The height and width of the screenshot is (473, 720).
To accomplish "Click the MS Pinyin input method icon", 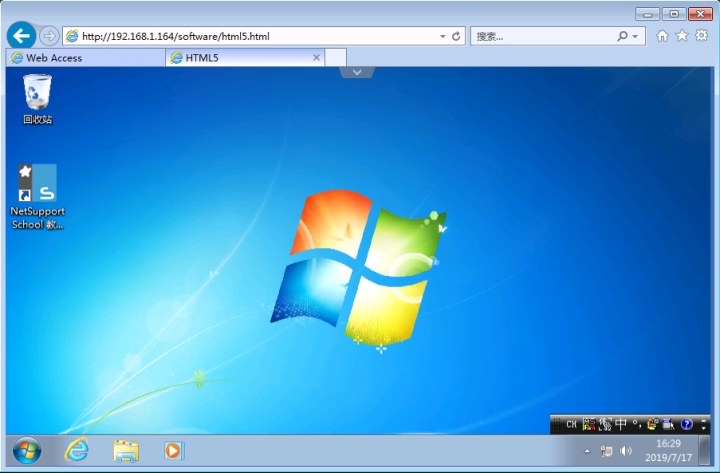I will pyautogui.click(x=589, y=424).
